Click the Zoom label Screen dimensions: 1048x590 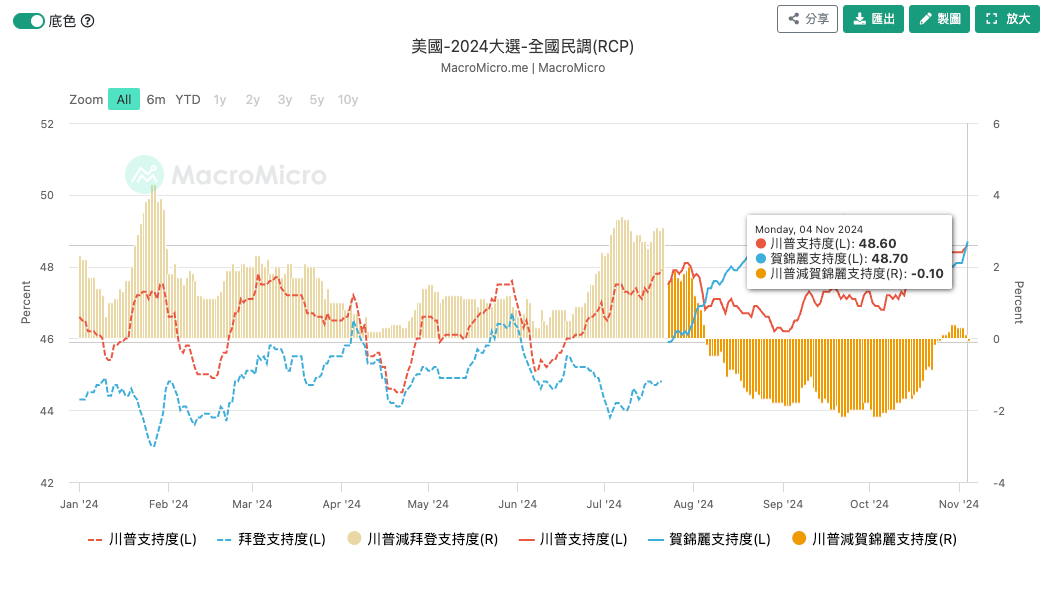86,100
